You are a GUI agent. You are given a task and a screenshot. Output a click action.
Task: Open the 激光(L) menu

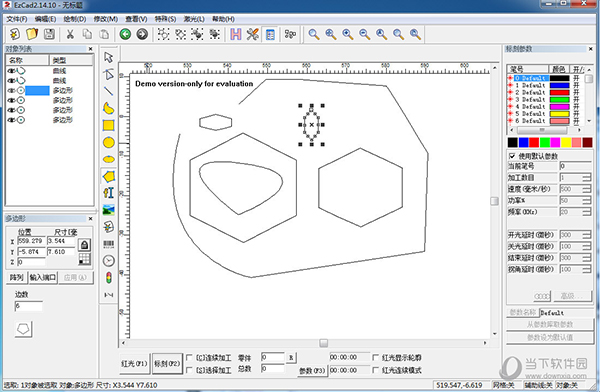[x=194, y=19]
